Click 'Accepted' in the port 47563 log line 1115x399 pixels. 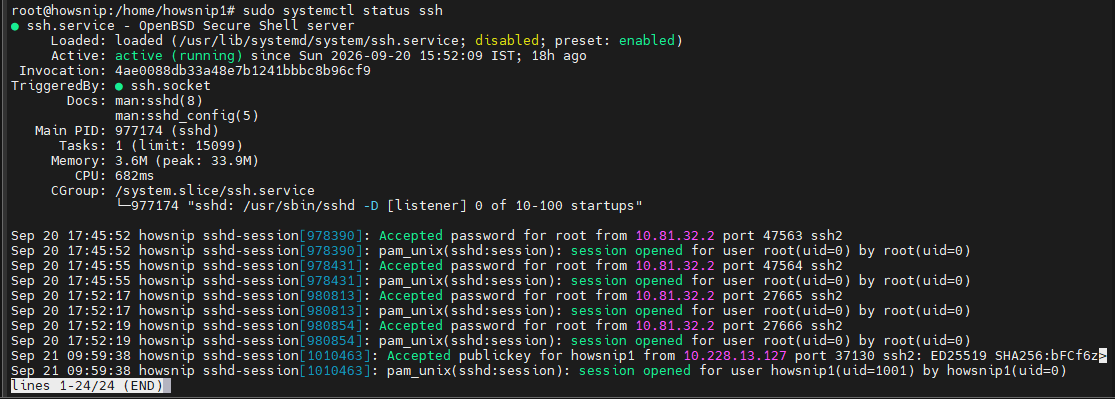(411, 235)
